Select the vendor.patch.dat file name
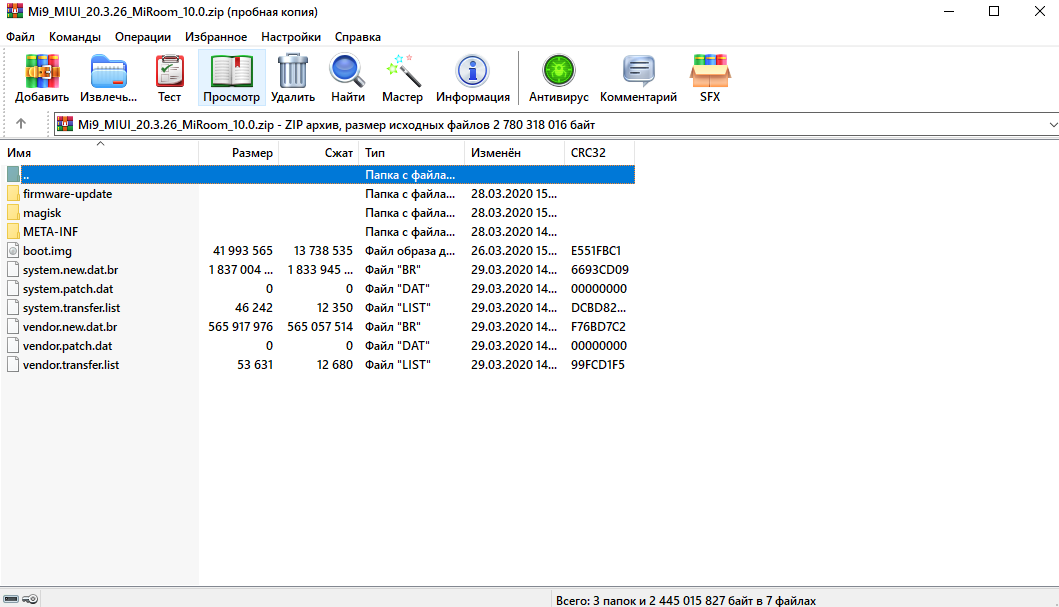The width and height of the screenshot is (1059, 607). 68,346
